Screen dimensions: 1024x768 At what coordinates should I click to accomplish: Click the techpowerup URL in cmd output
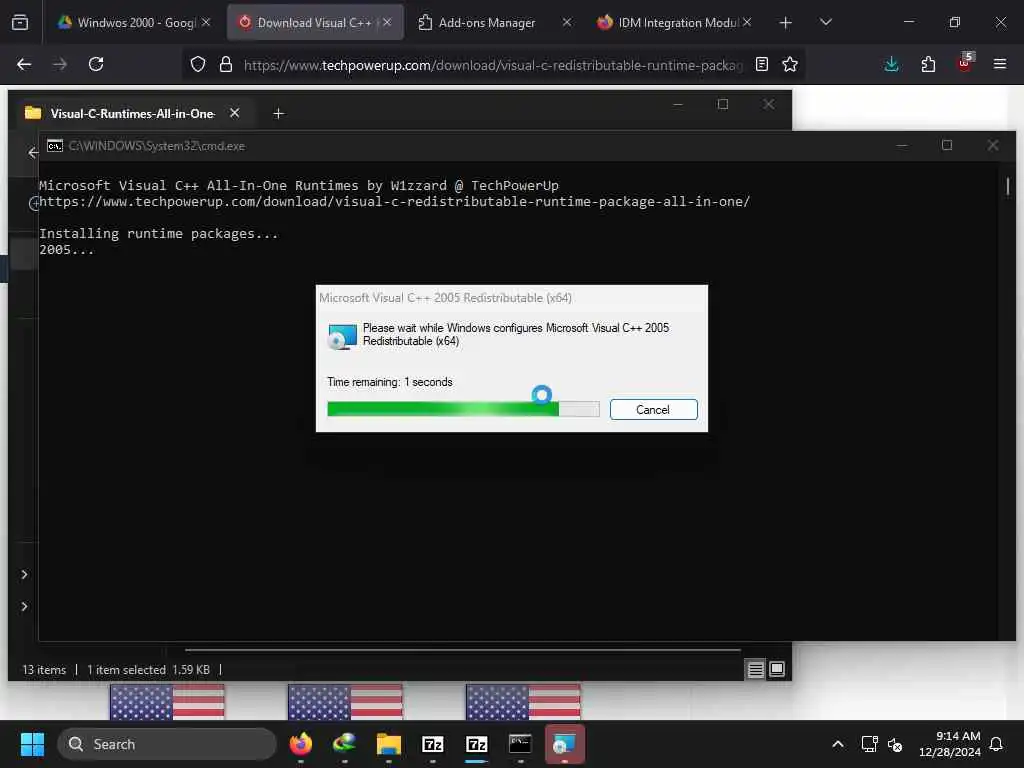394,202
